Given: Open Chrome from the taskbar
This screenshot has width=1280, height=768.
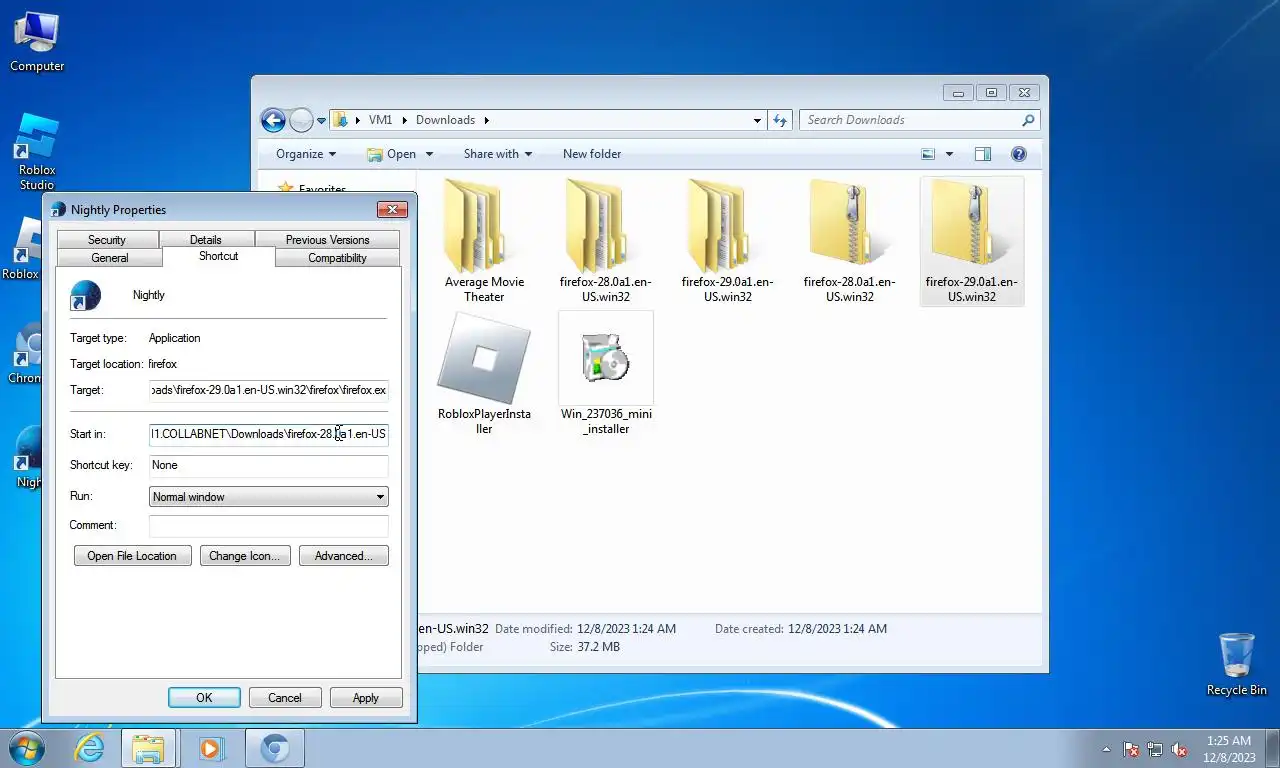Looking at the screenshot, I should click(275, 748).
